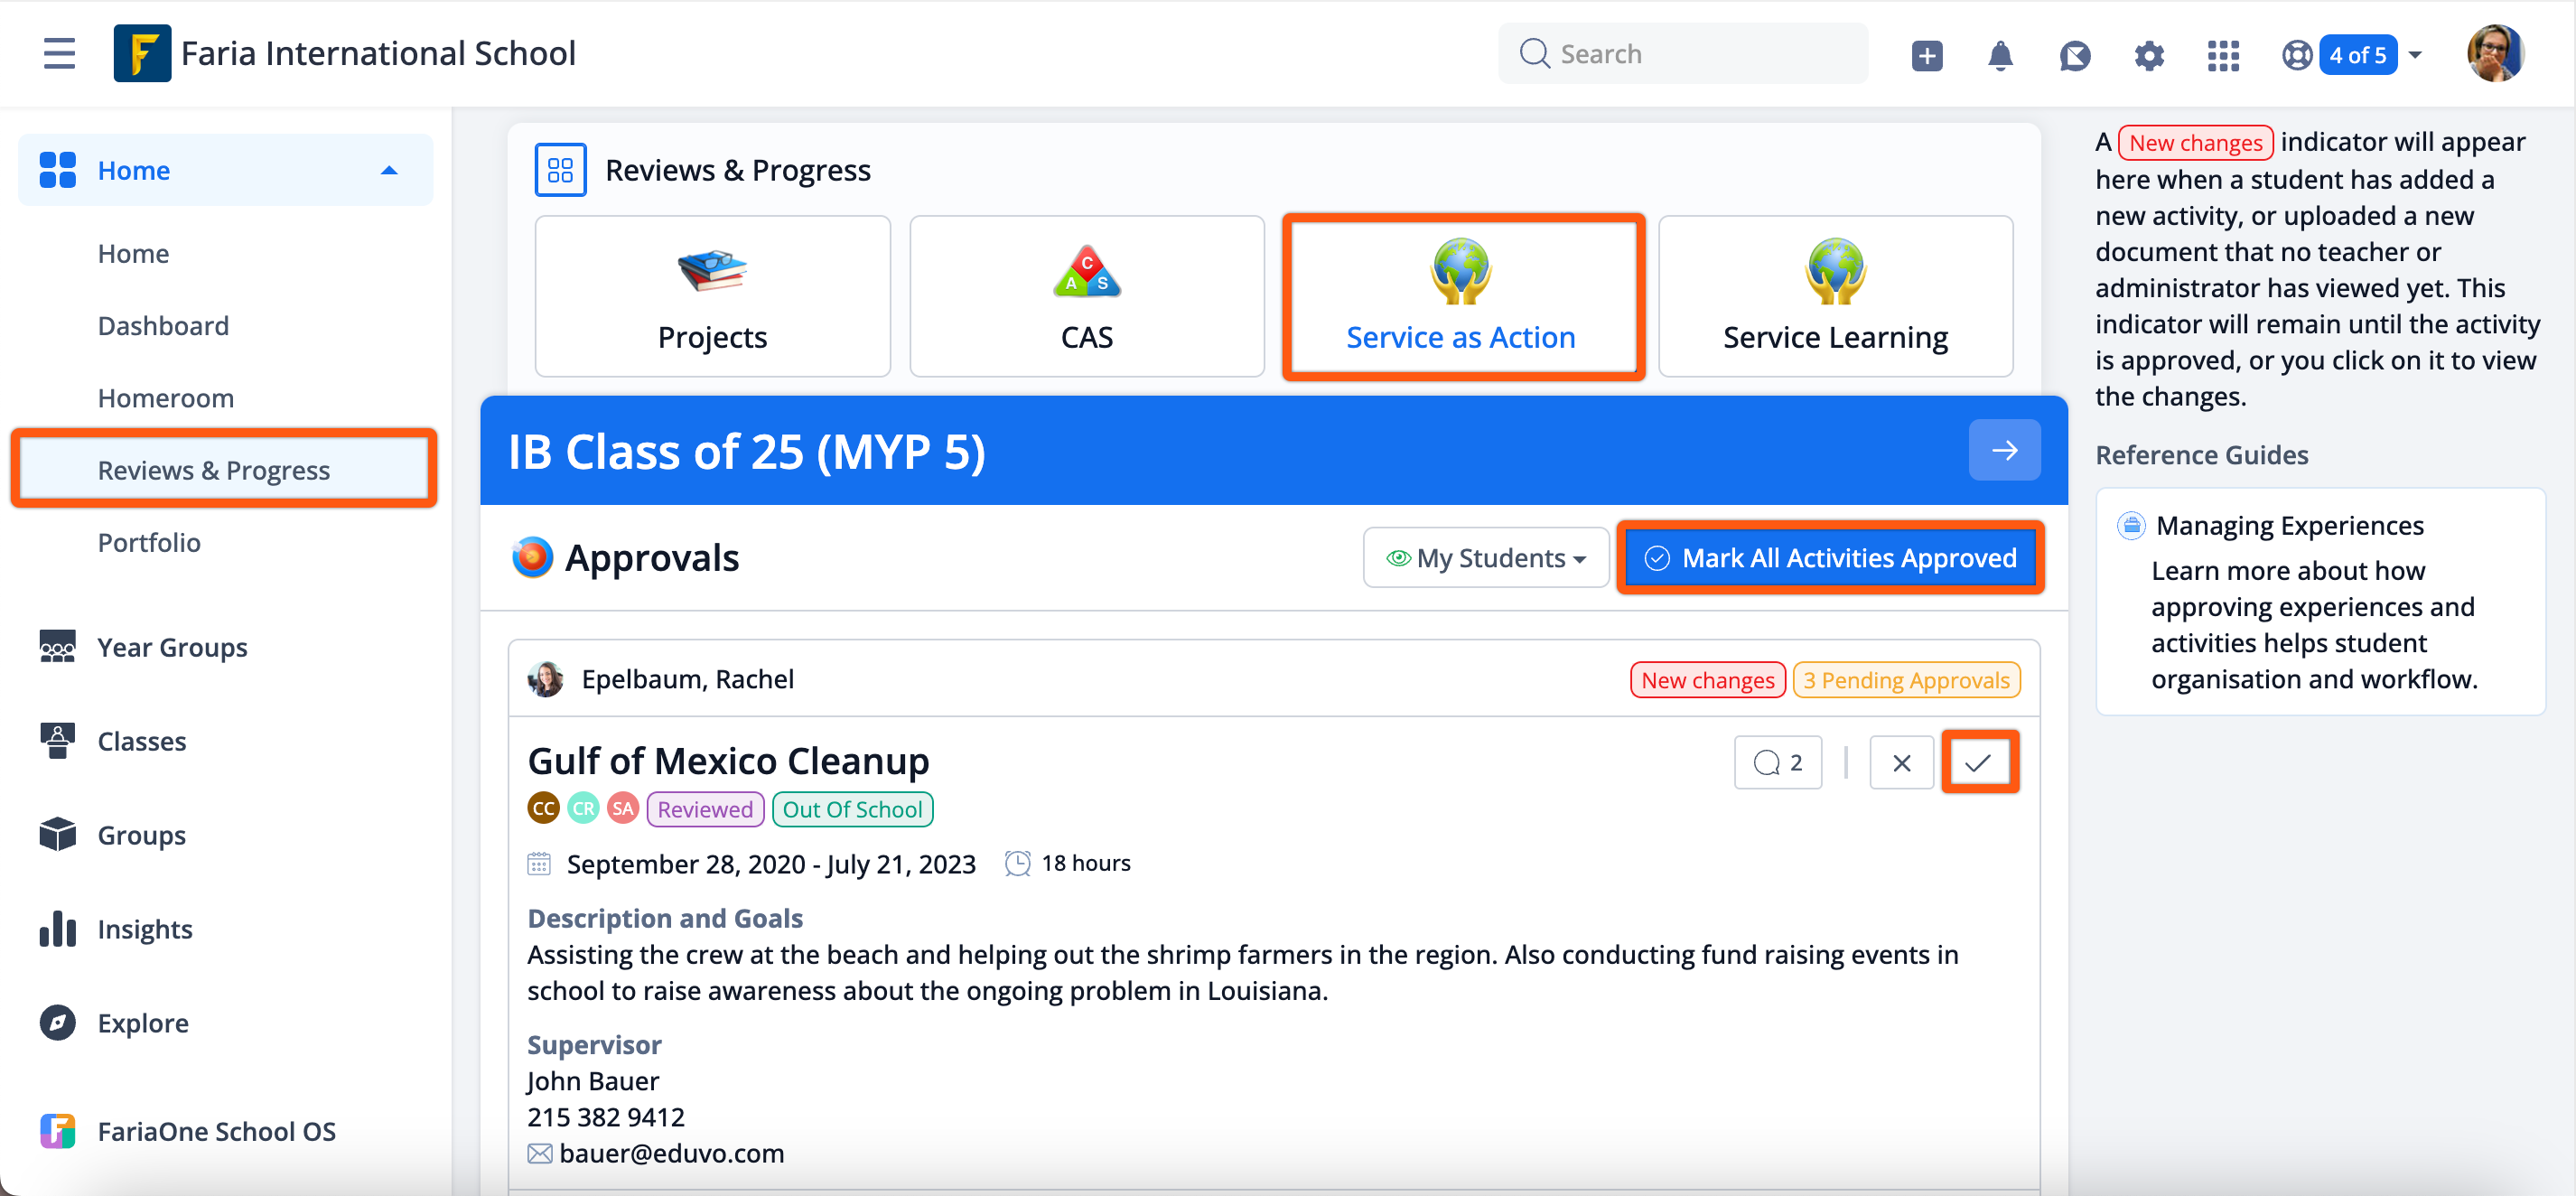Click the CAS pyramid icon
Image resolution: width=2576 pixels, height=1196 pixels.
tap(1087, 272)
